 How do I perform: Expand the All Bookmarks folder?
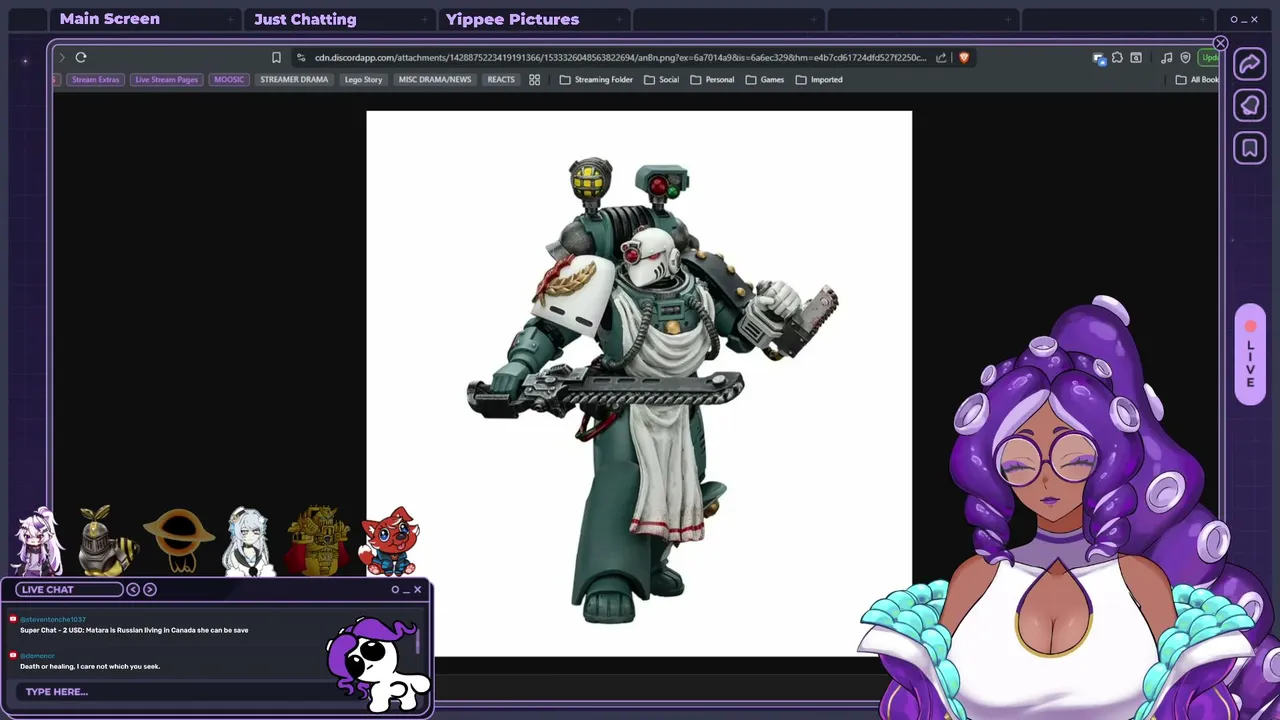point(1198,80)
